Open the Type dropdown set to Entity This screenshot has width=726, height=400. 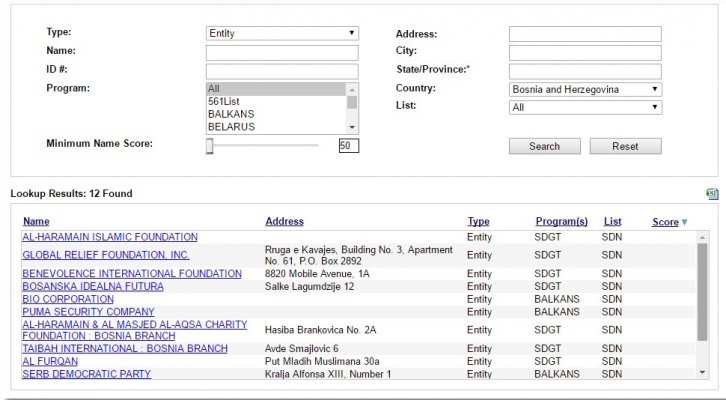[x=281, y=33]
